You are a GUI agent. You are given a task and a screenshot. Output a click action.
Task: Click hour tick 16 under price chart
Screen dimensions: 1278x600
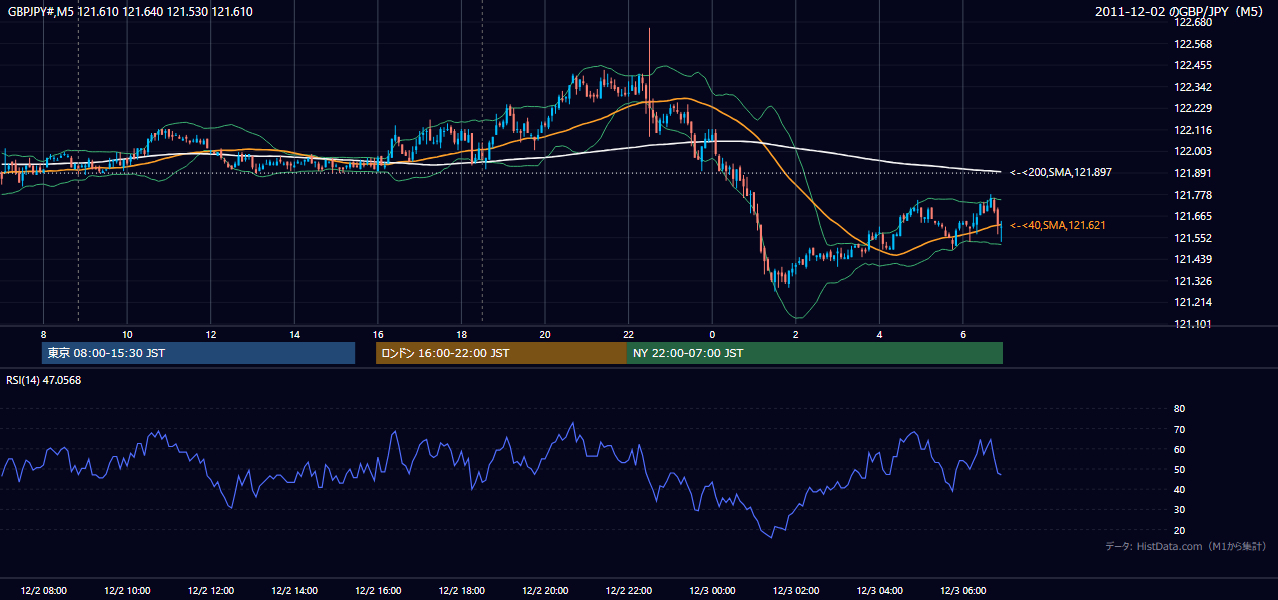coord(377,334)
